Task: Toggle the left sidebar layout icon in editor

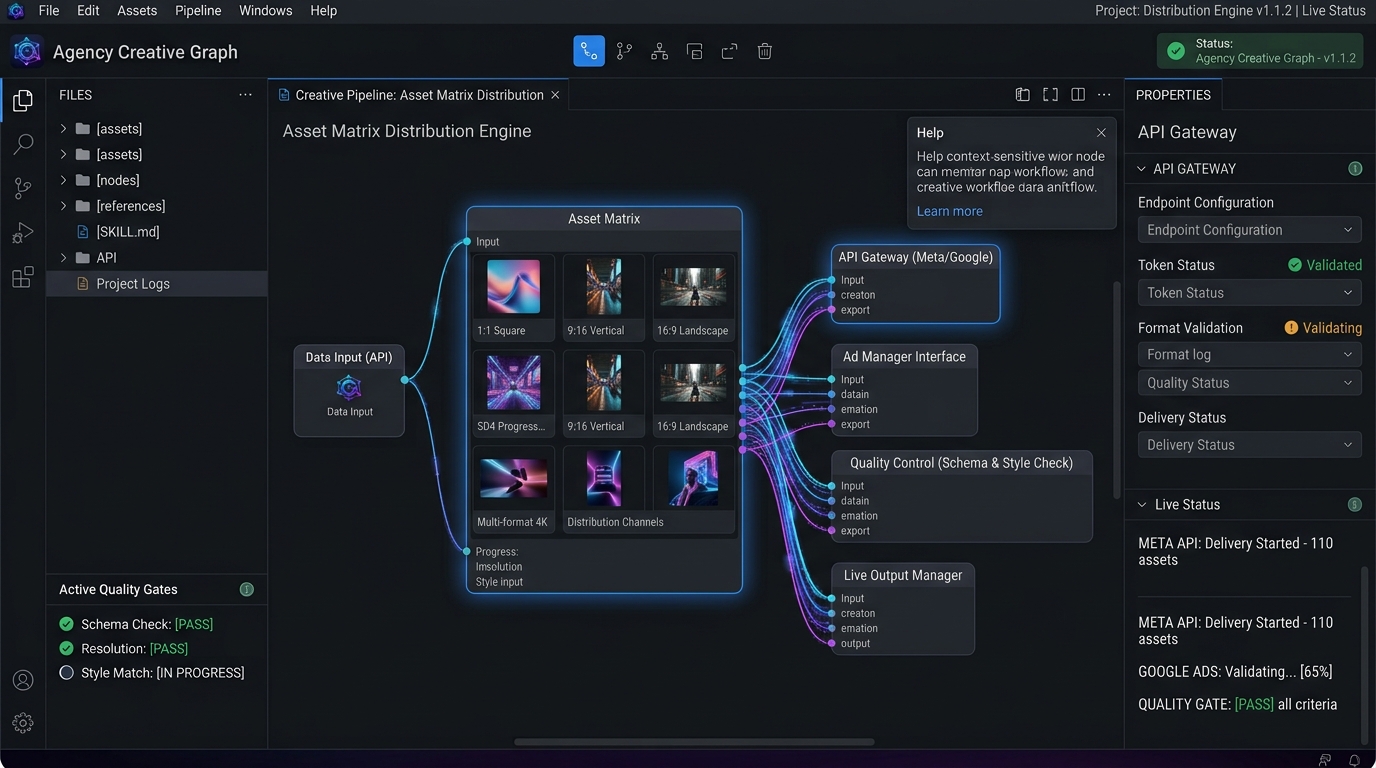Action: tap(1022, 95)
